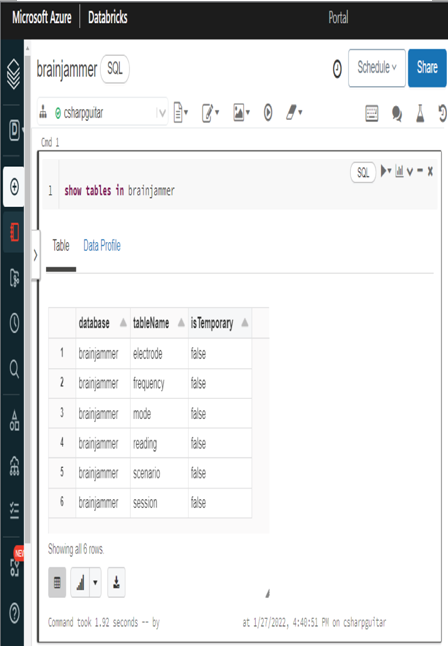Click the SQL language label in Cmd 1
Viewport: 448px width, 646px height.
(x=363, y=172)
